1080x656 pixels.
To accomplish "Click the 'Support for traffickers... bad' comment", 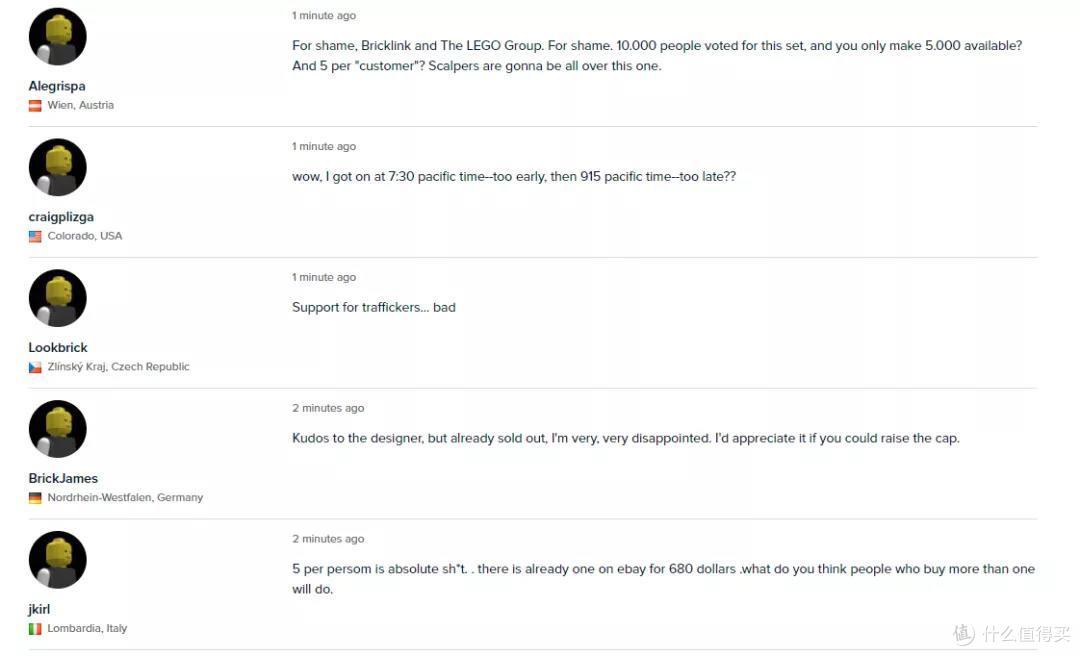I will click(x=373, y=307).
